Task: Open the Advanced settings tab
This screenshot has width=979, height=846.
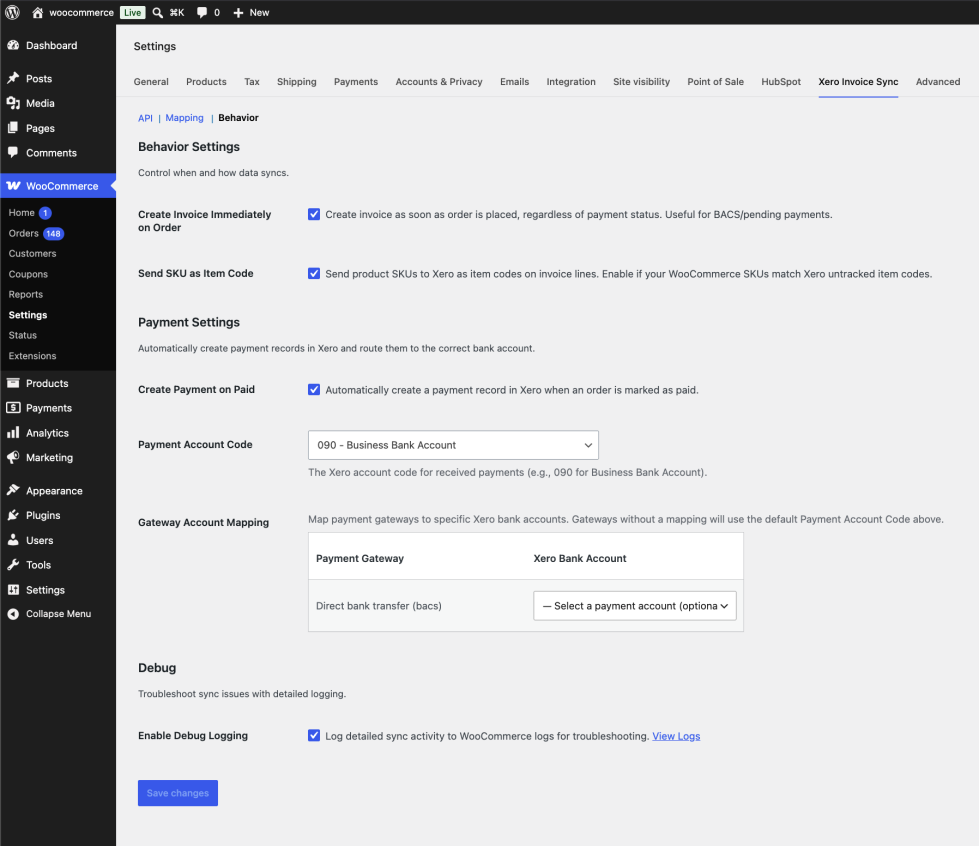Action: (x=938, y=82)
